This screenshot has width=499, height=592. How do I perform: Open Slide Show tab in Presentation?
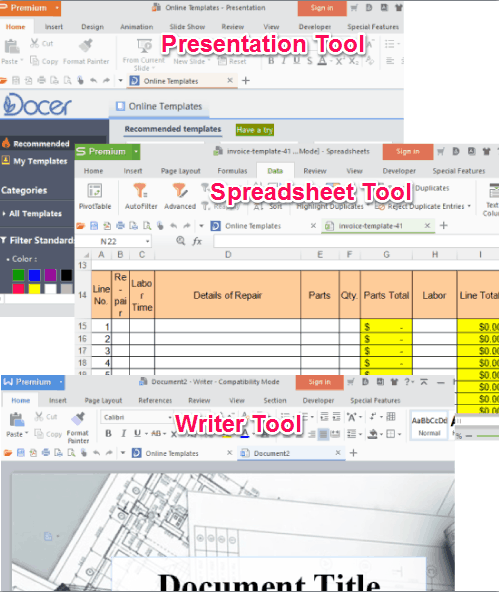pos(187,27)
